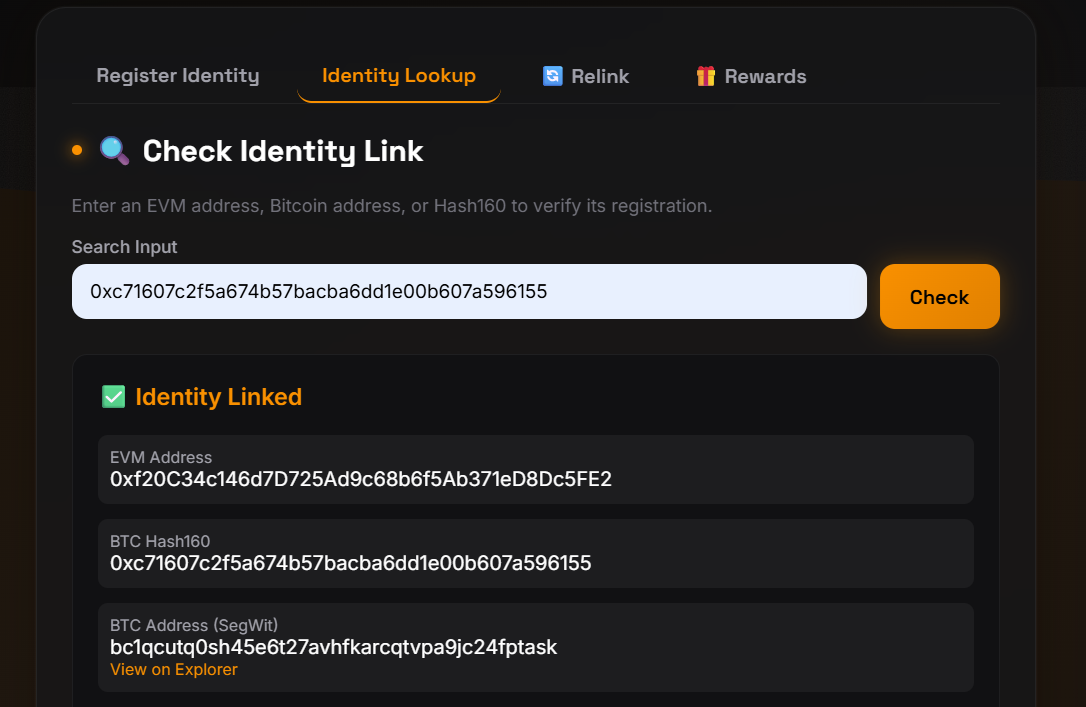Select the Identity Lookup tab

click(398, 76)
